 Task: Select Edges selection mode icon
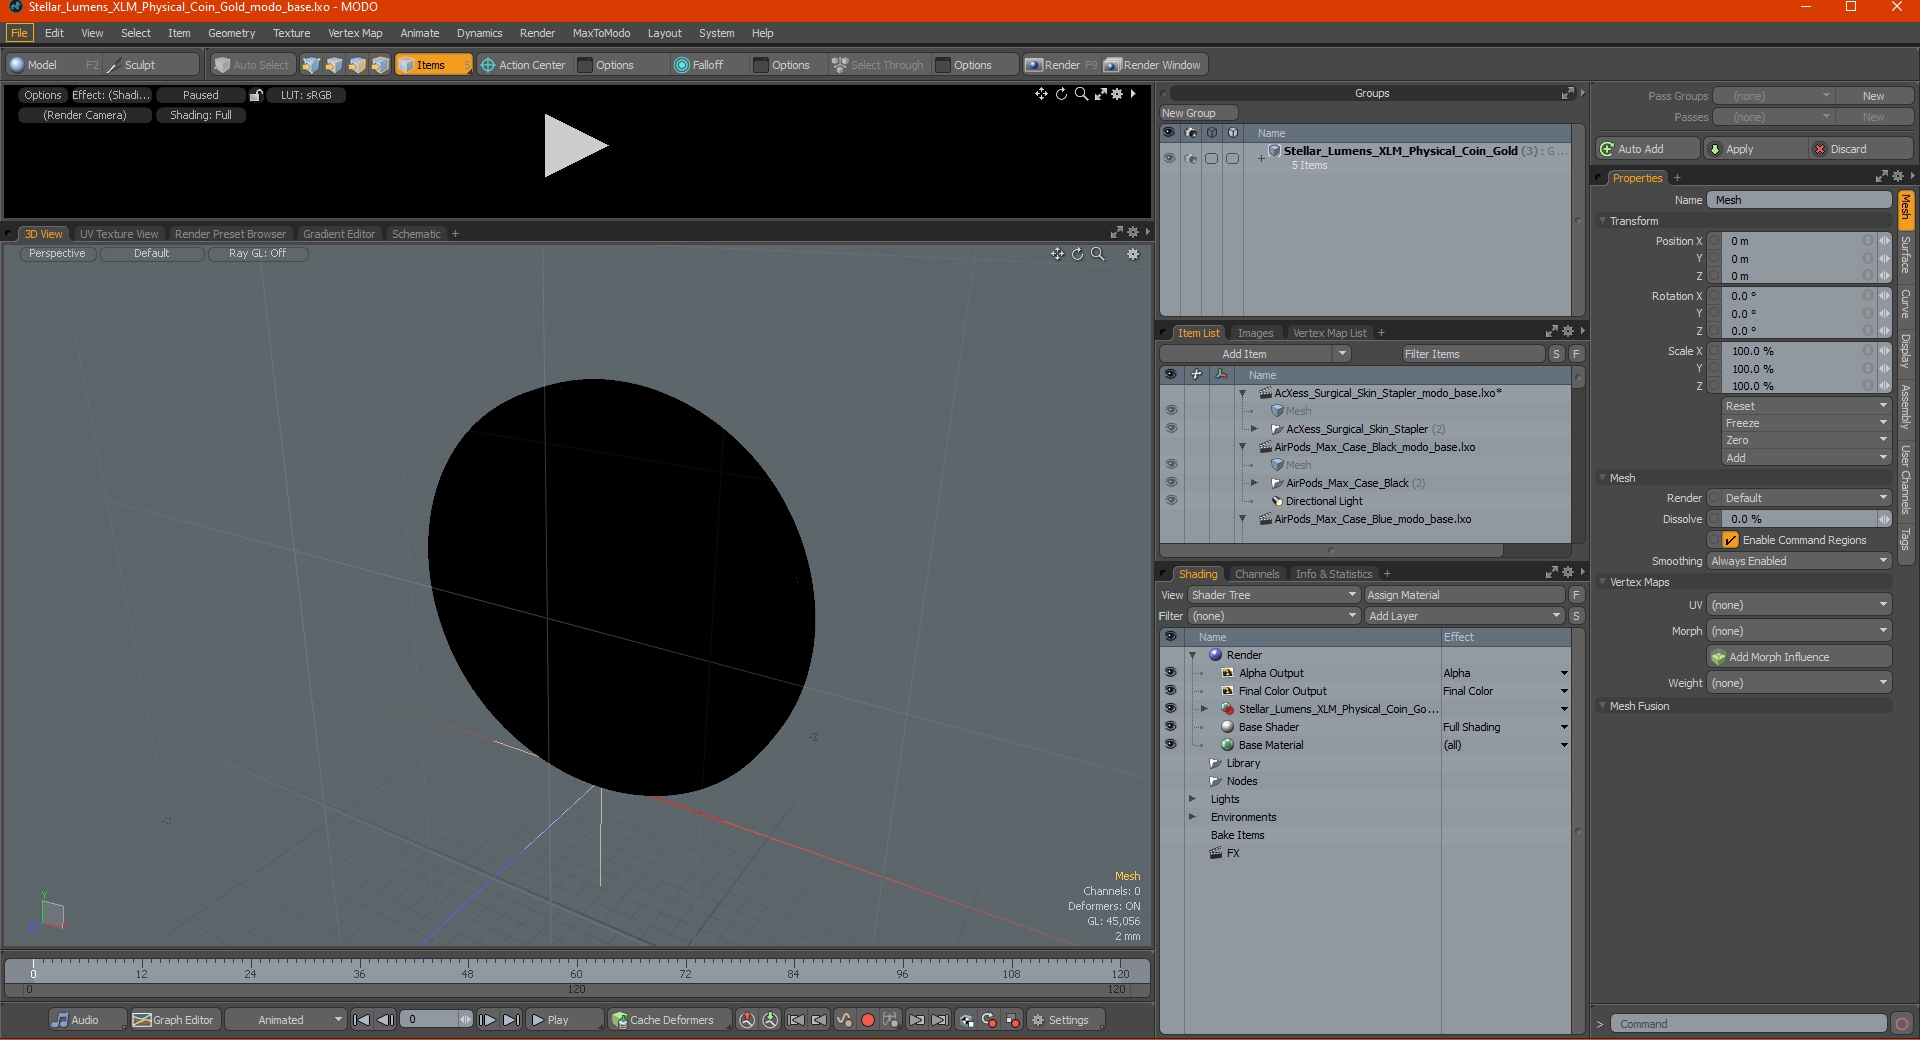(x=334, y=65)
